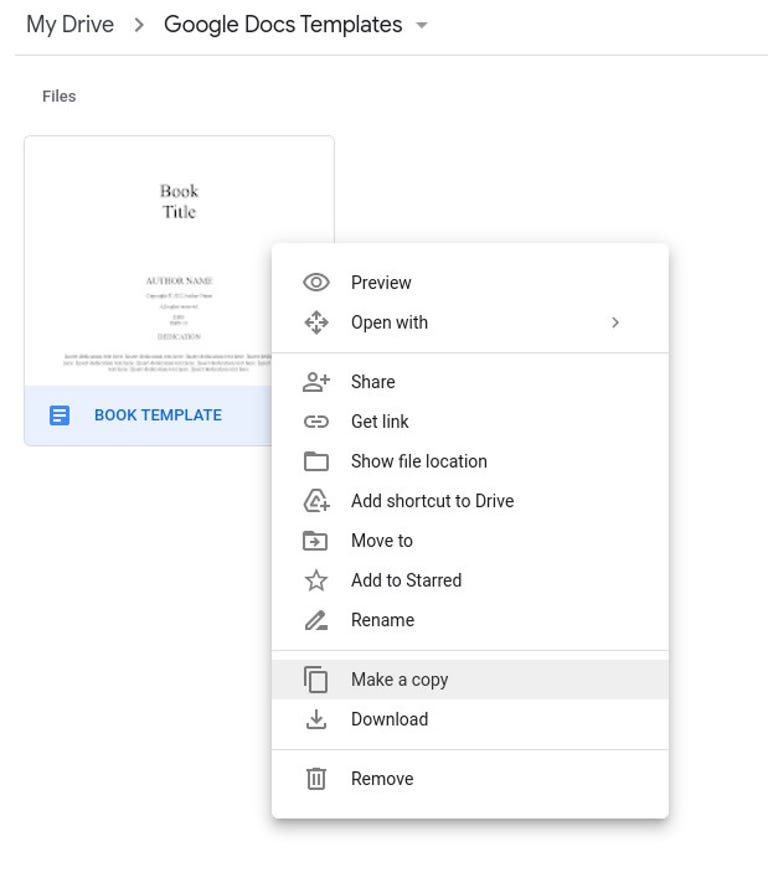Click the trash can icon for Remove
Image resolution: width=768 pixels, height=883 pixels.
tap(316, 779)
